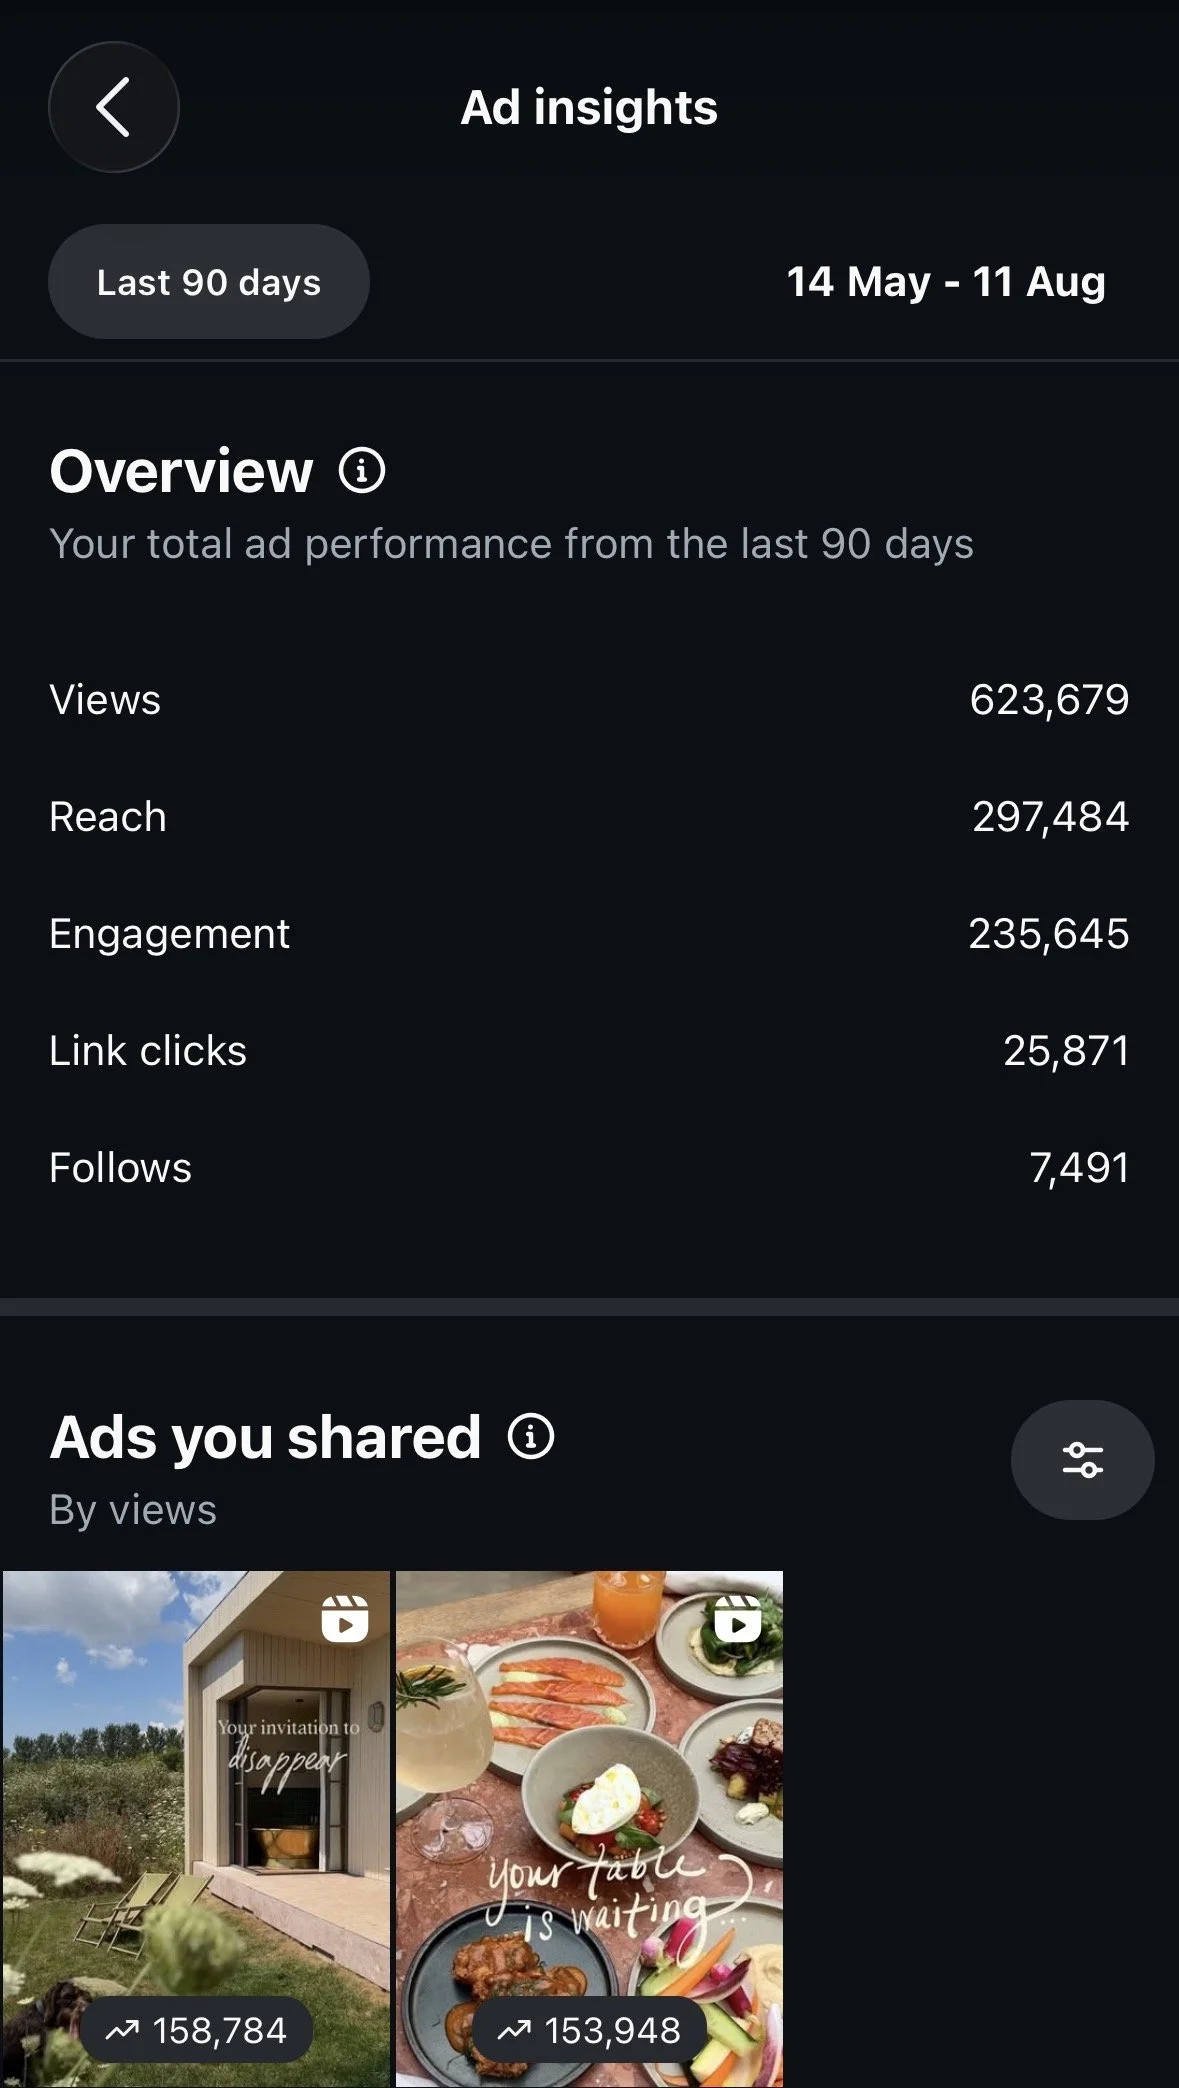The width and height of the screenshot is (1179, 2088).
Task: Select the Link clicks metric row
Action: pos(589,1051)
